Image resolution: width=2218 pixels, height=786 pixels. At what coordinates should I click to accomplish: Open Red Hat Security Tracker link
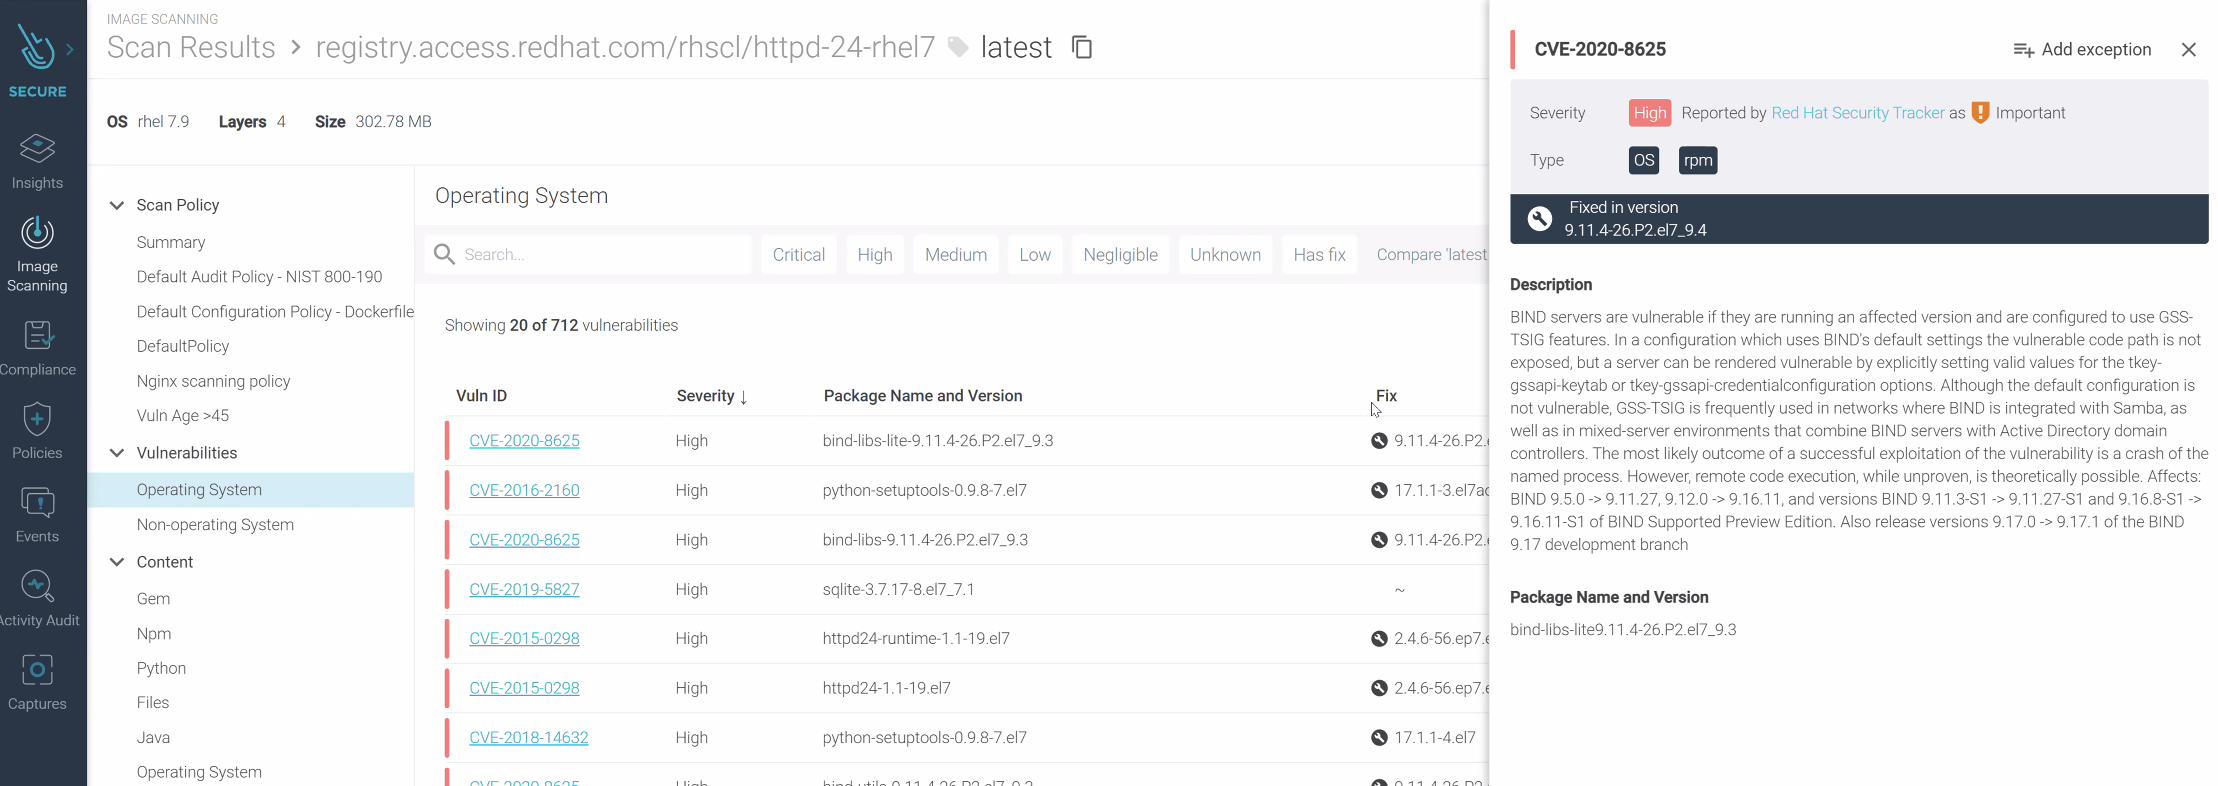(1857, 113)
